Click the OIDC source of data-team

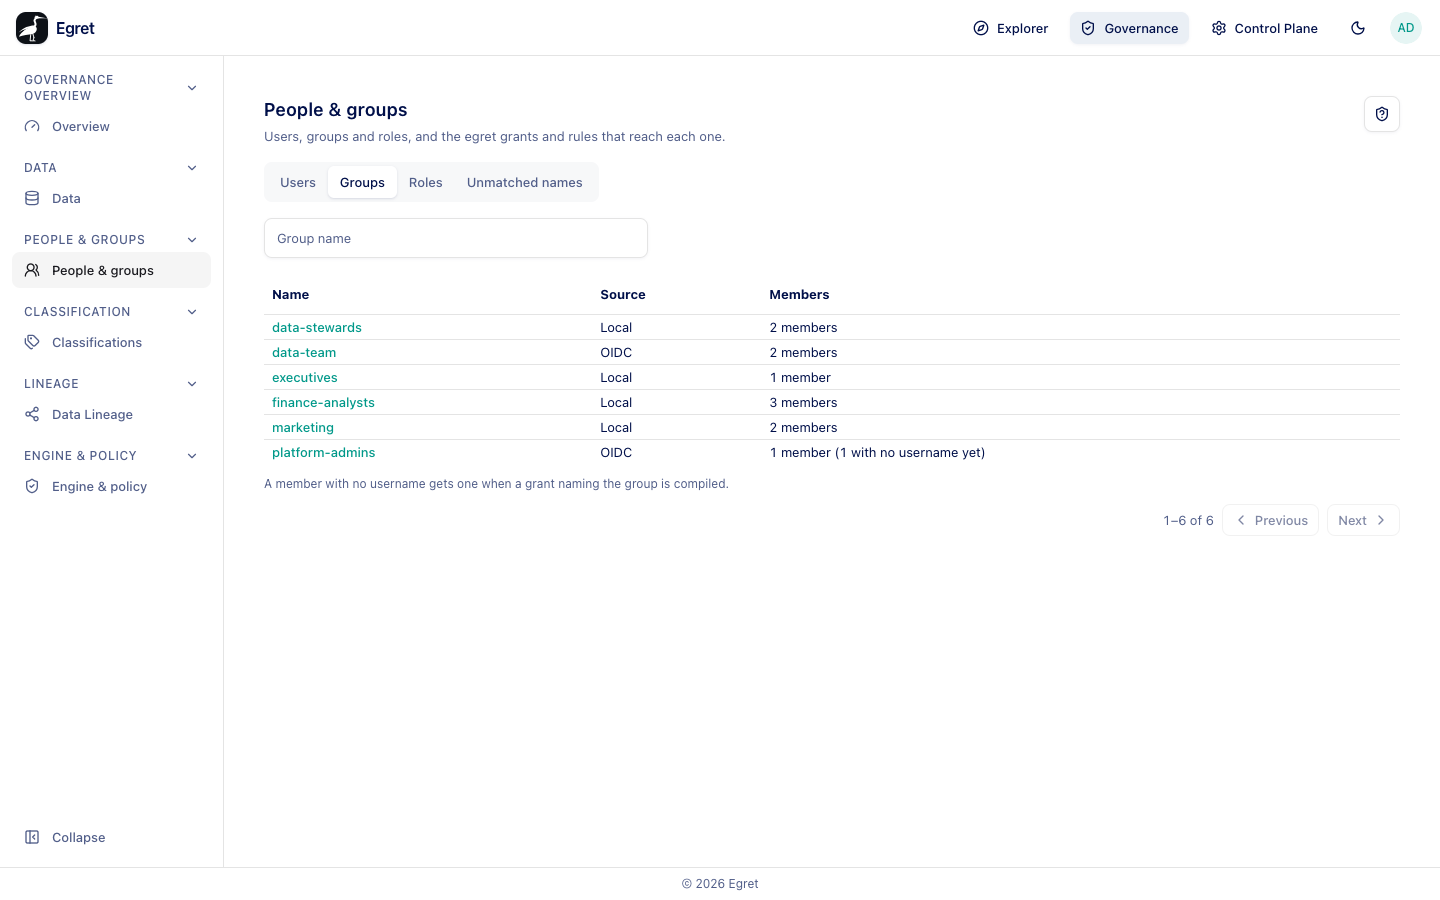(x=616, y=352)
